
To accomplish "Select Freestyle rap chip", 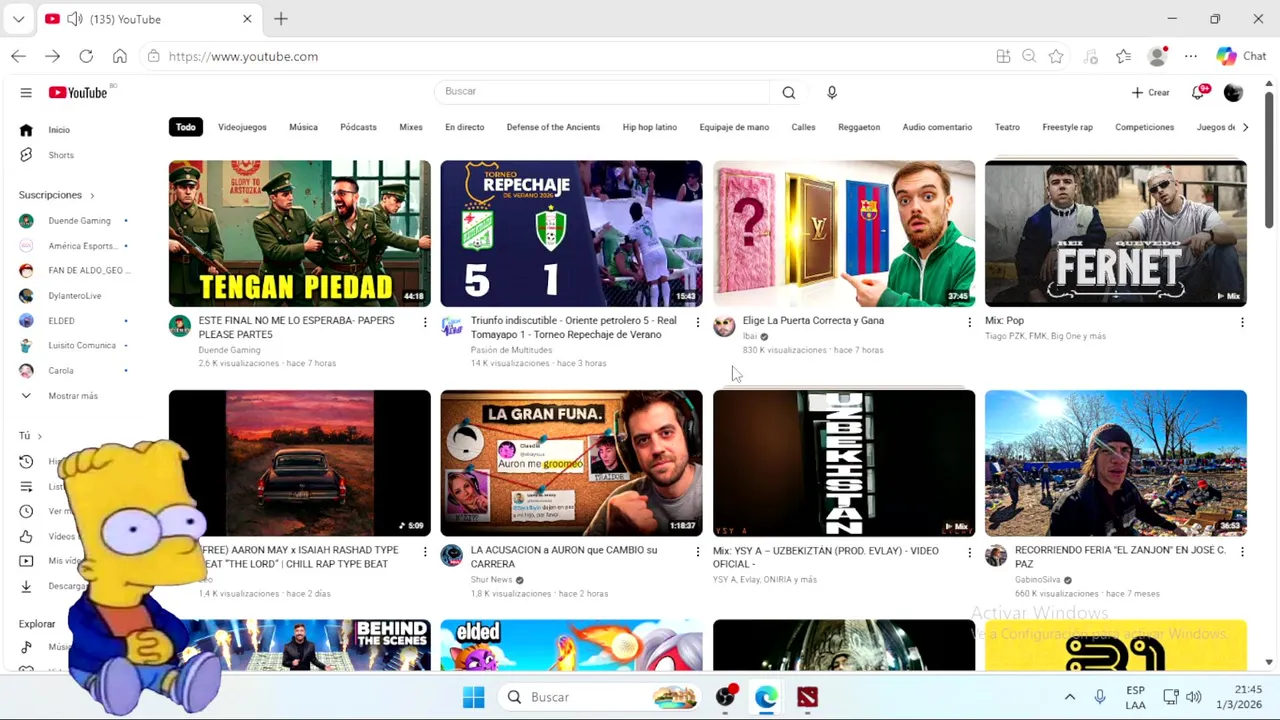I will pos(1067,127).
